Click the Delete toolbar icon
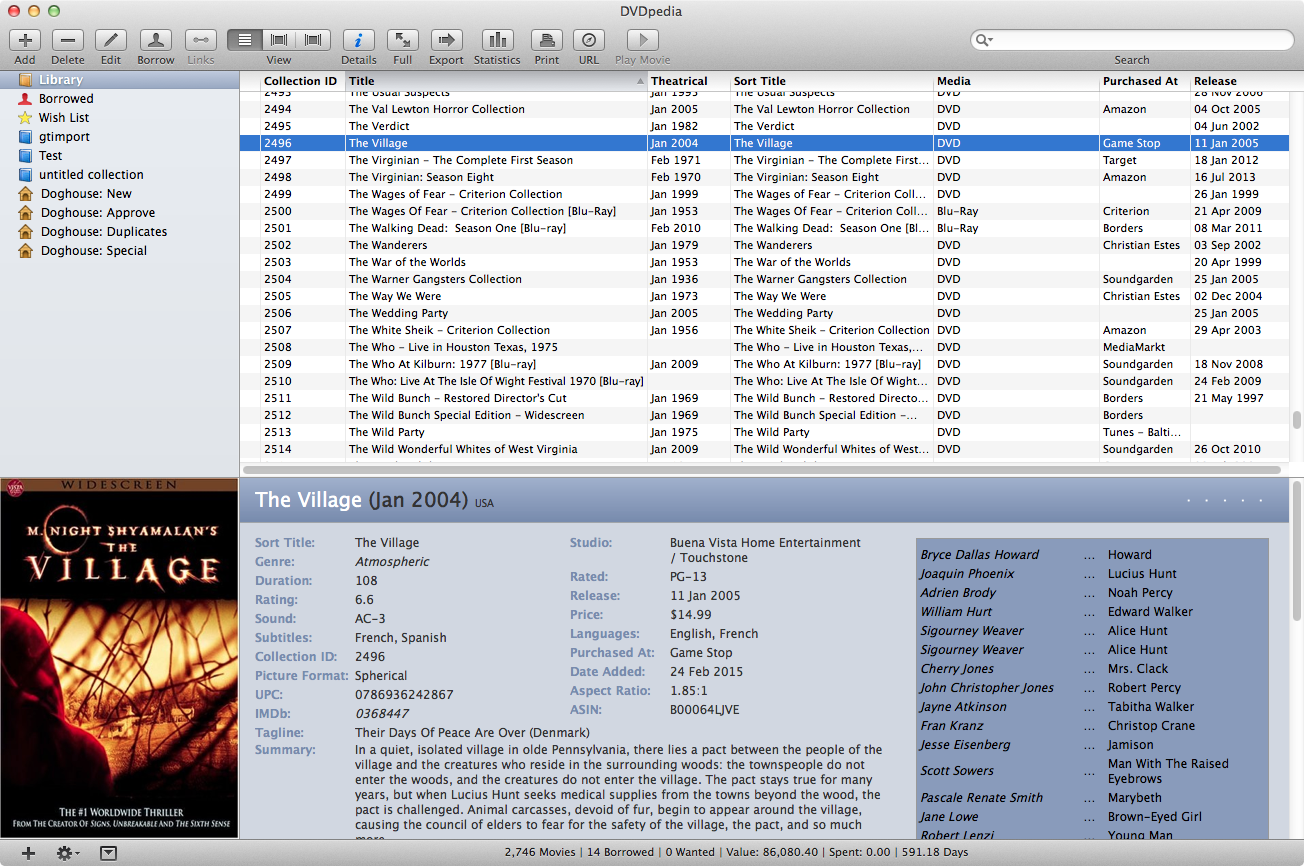 68,40
